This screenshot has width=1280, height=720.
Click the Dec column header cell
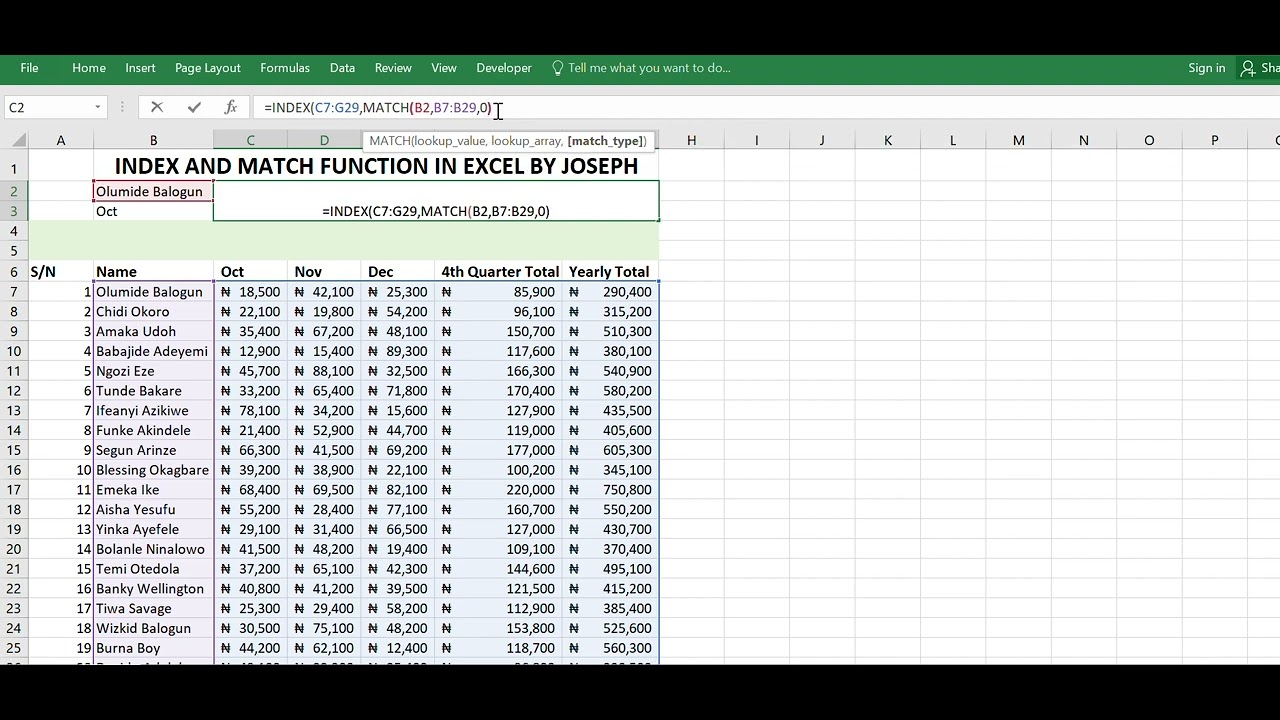coord(398,272)
